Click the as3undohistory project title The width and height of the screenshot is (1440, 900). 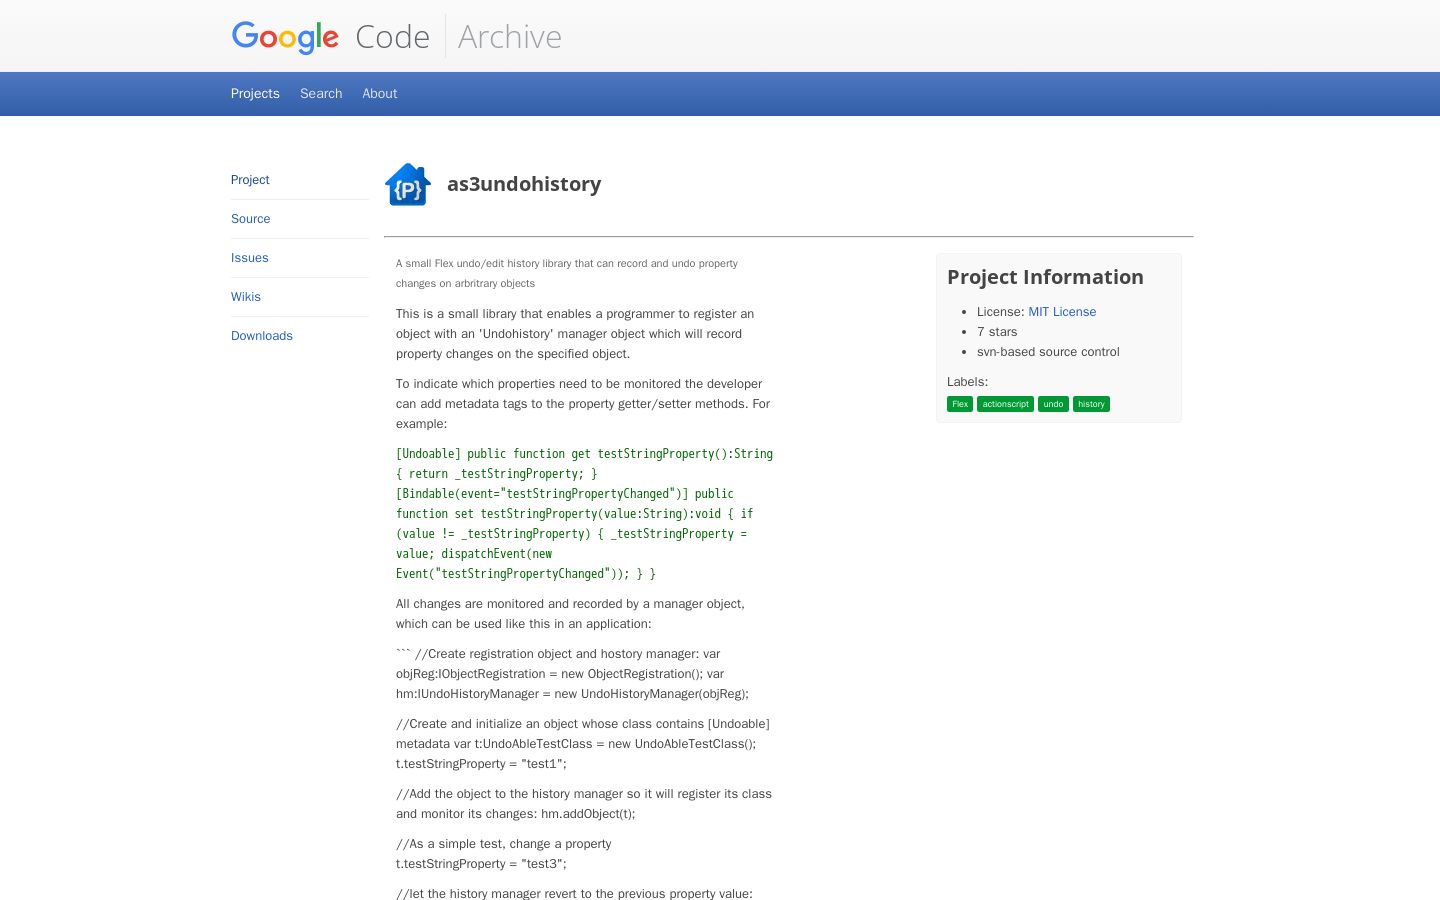[x=524, y=184]
